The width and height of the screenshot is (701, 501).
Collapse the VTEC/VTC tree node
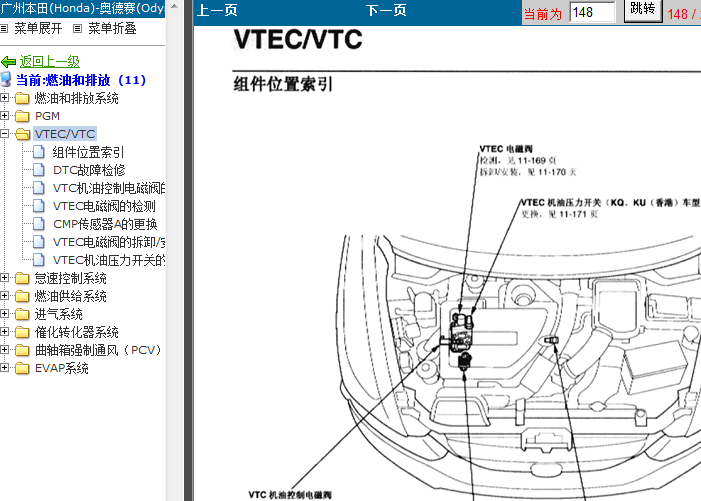click(x=4, y=133)
